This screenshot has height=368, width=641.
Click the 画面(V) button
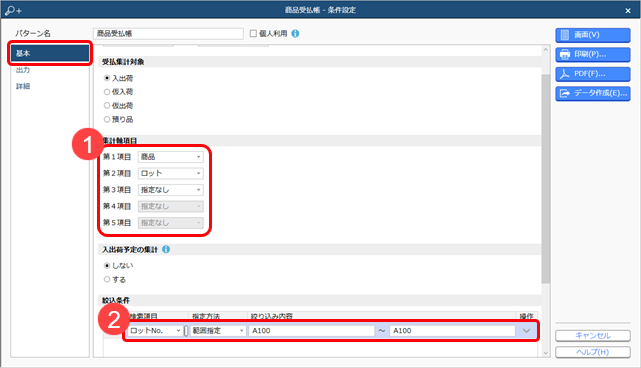[x=593, y=35]
